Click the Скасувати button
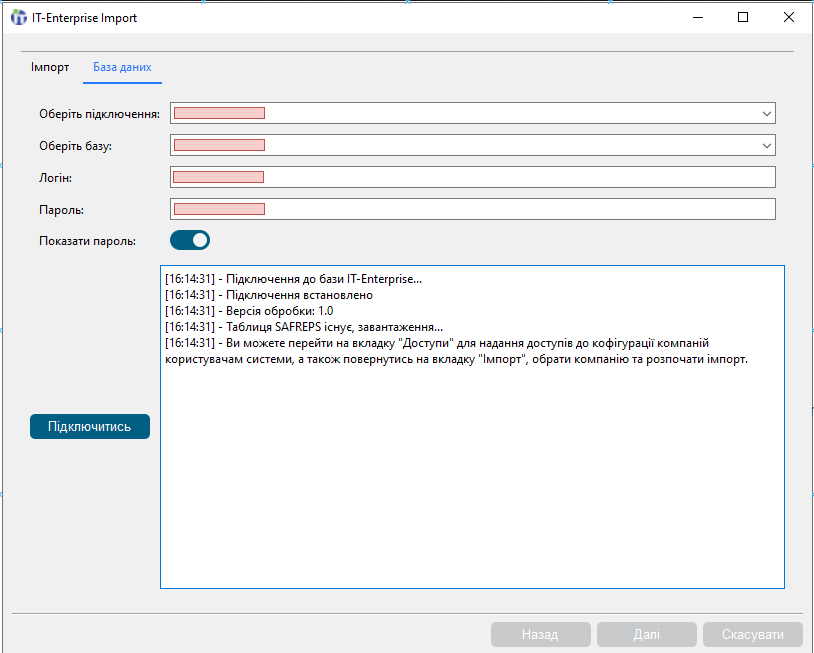This screenshot has width=814, height=653. click(x=753, y=634)
